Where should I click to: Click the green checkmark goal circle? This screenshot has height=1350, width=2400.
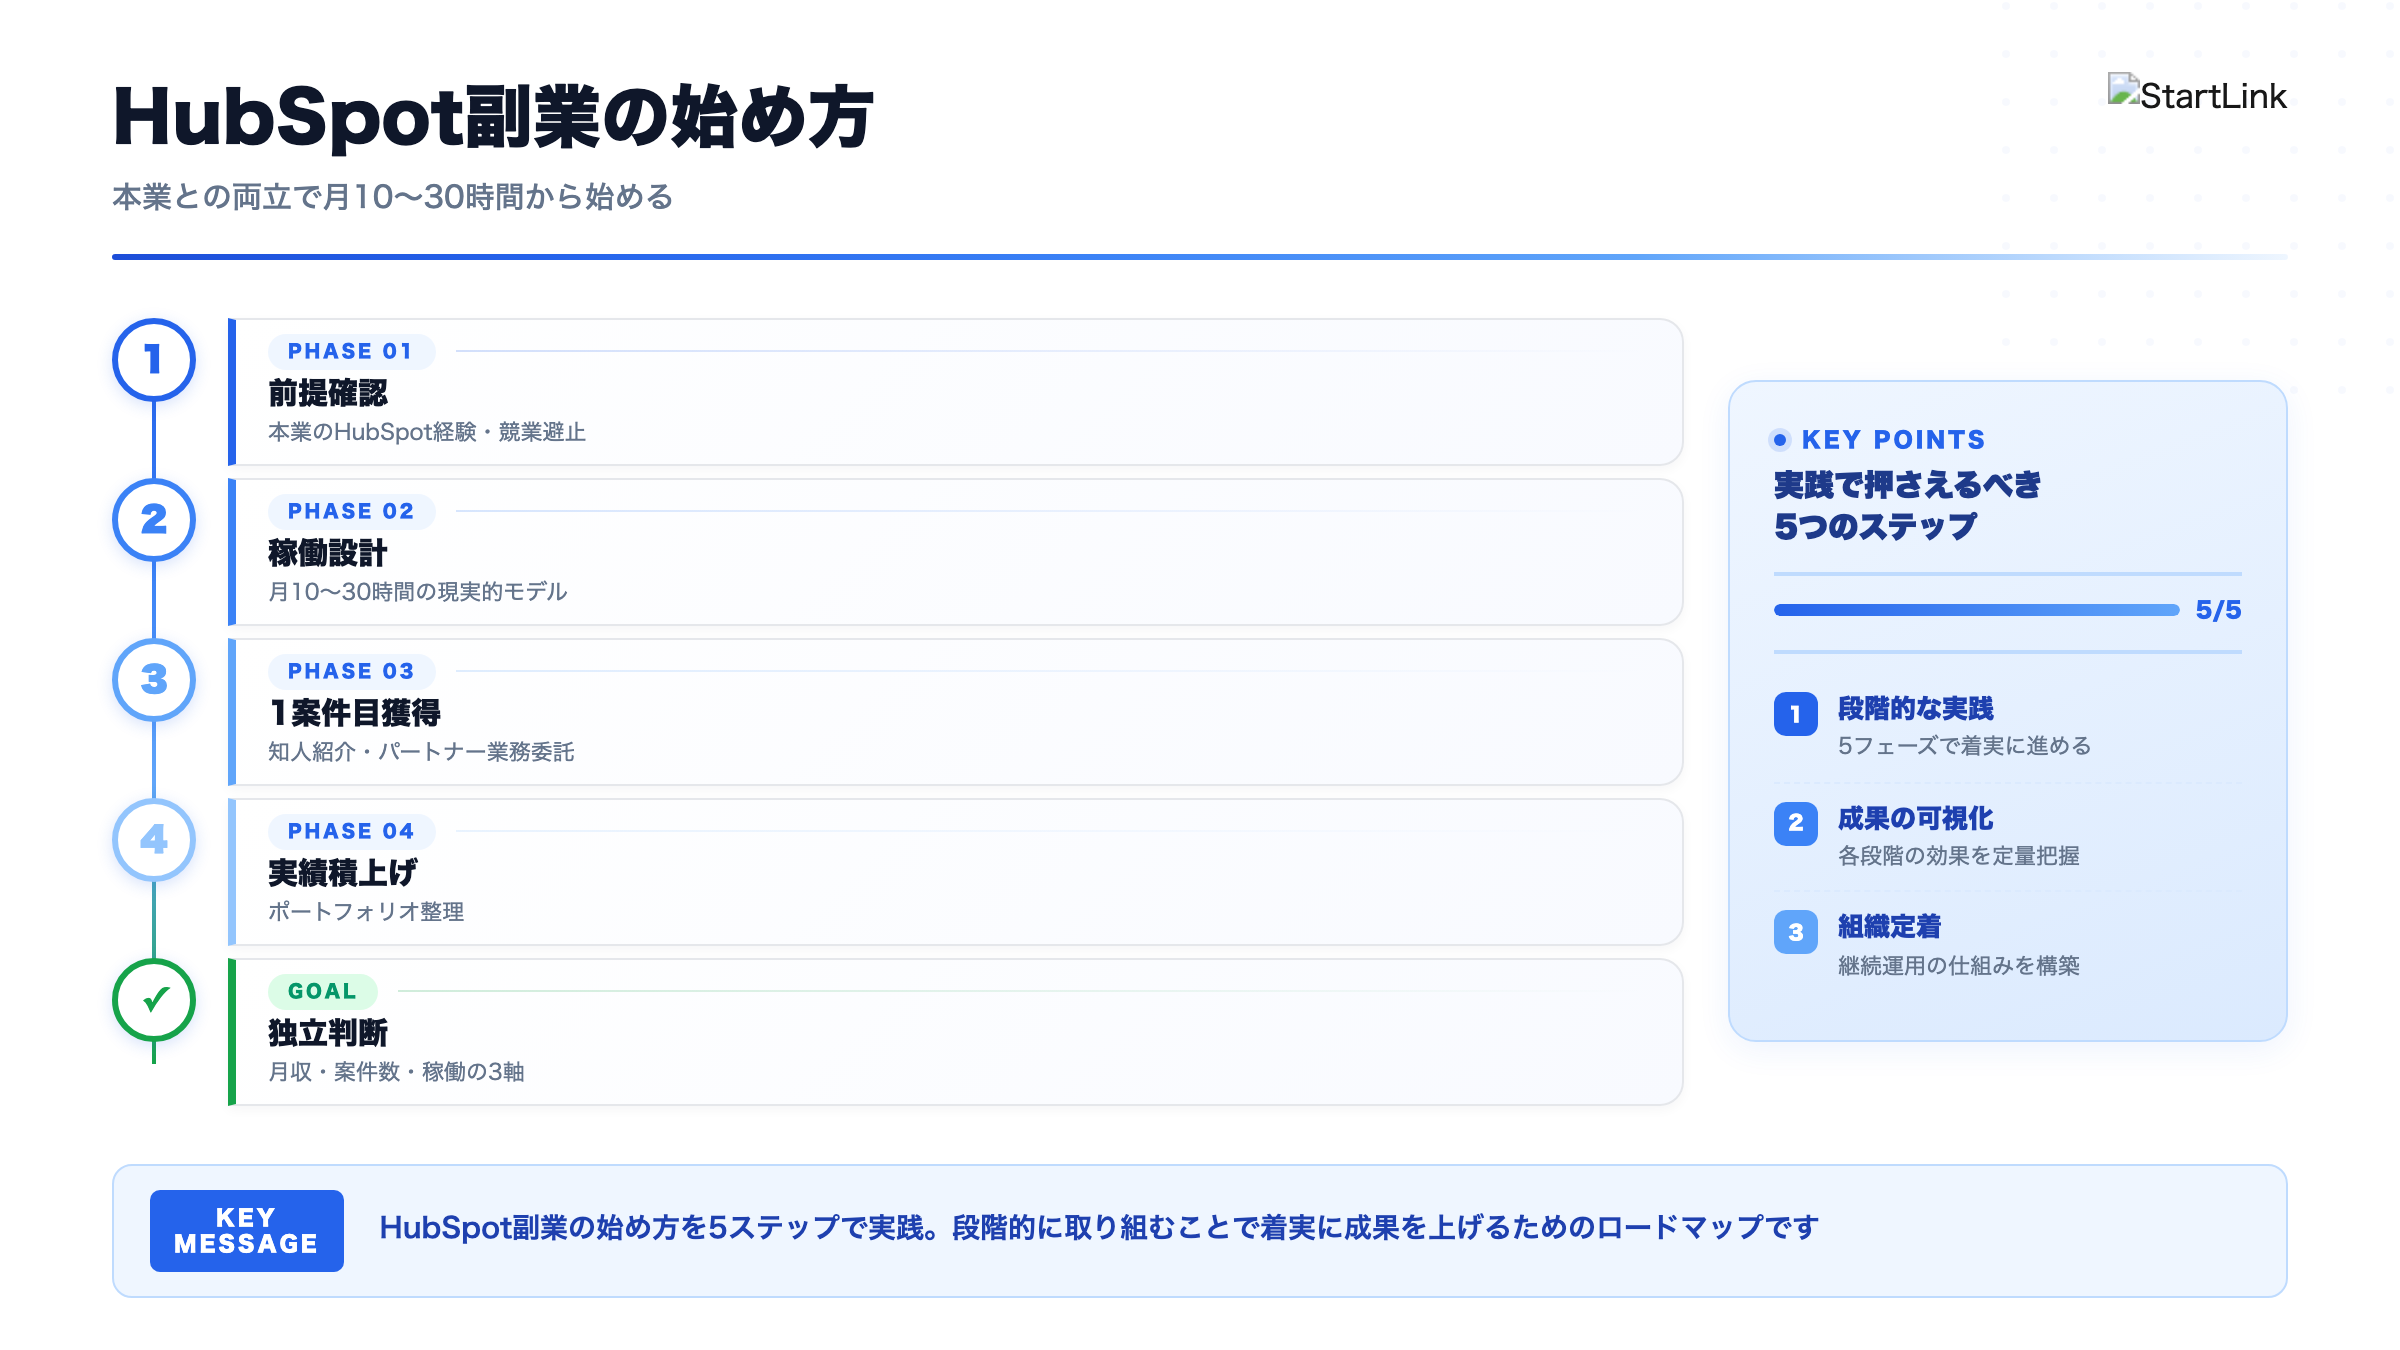(154, 1000)
